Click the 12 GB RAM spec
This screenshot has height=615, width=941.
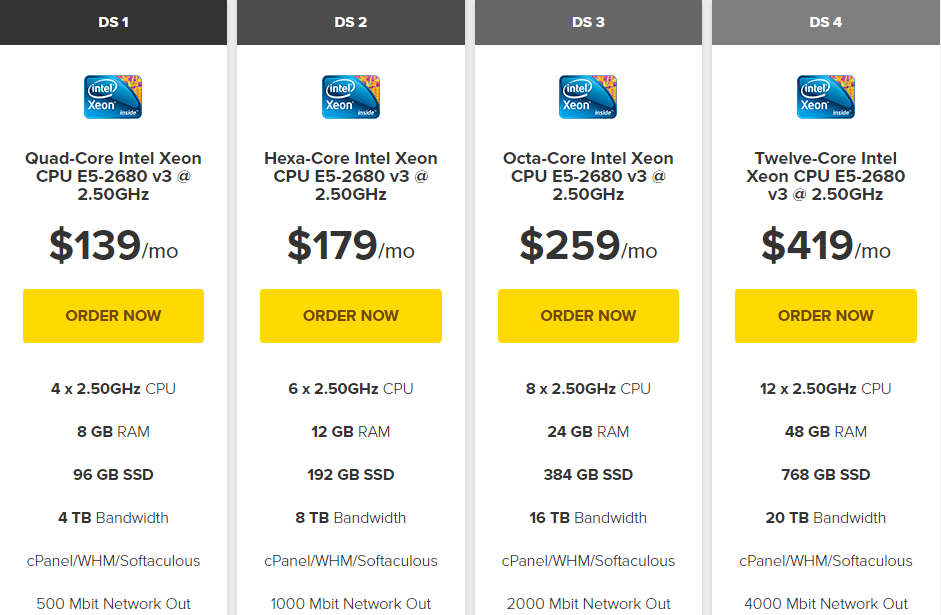[x=351, y=432]
